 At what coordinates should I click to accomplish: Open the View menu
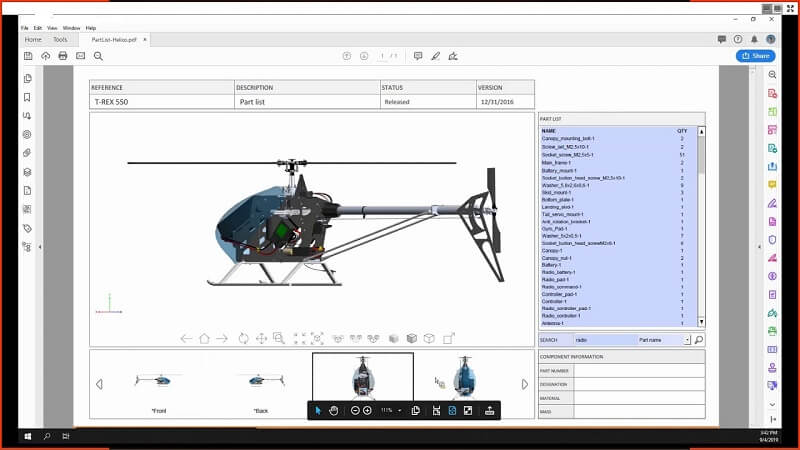tap(51, 28)
